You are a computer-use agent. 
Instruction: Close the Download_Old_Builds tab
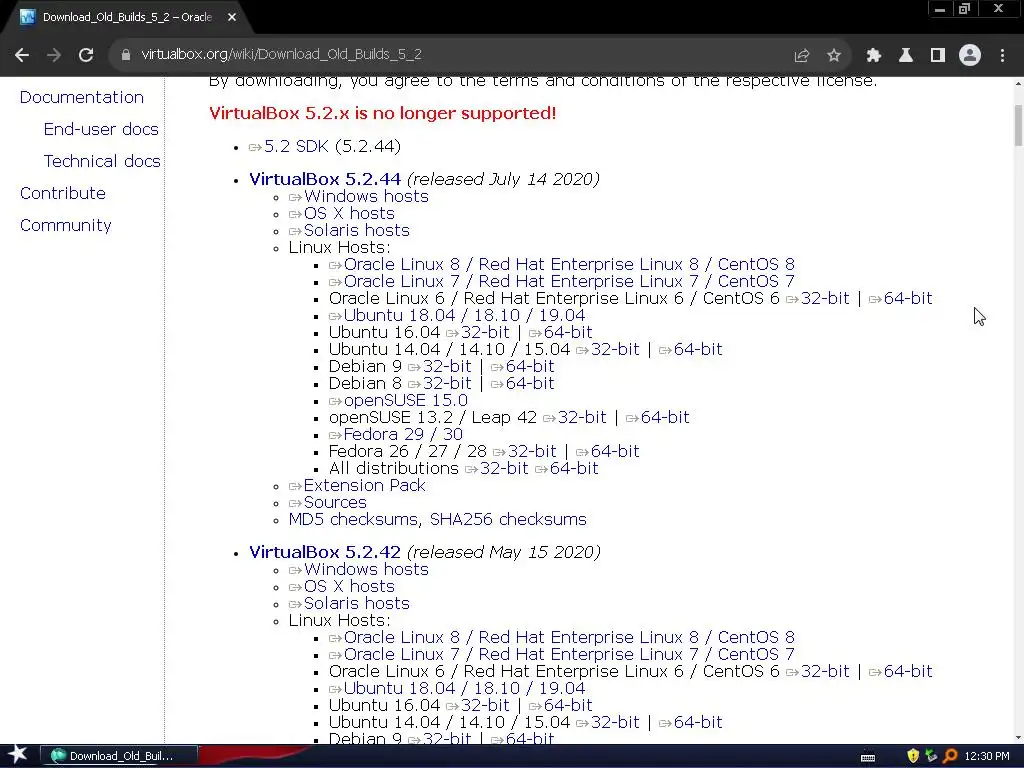[x=232, y=18]
